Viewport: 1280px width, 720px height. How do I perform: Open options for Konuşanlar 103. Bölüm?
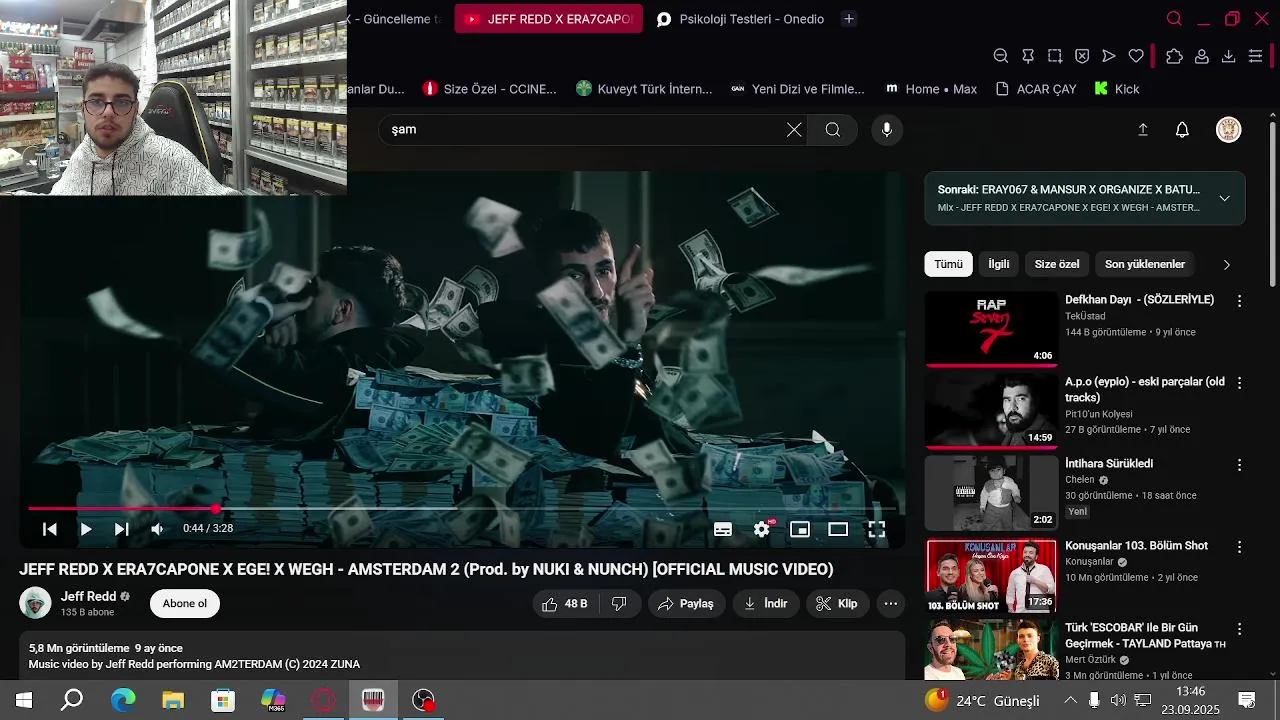(1239, 547)
